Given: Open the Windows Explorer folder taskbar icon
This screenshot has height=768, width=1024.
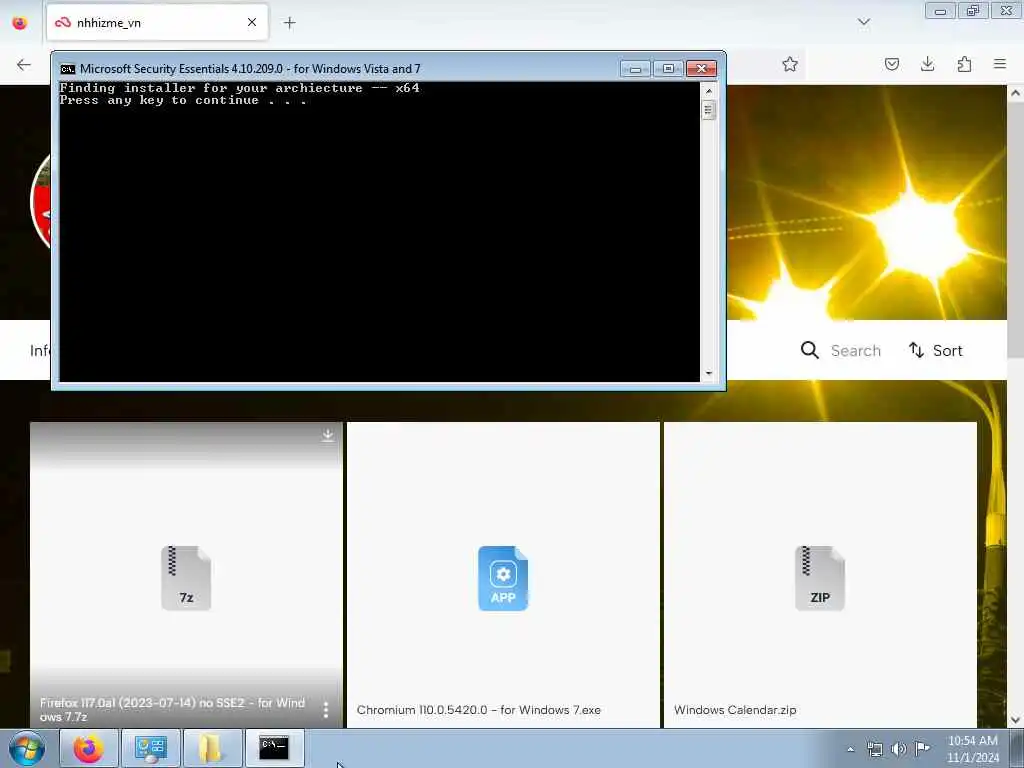Looking at the screenshot, I should point(212,748).
